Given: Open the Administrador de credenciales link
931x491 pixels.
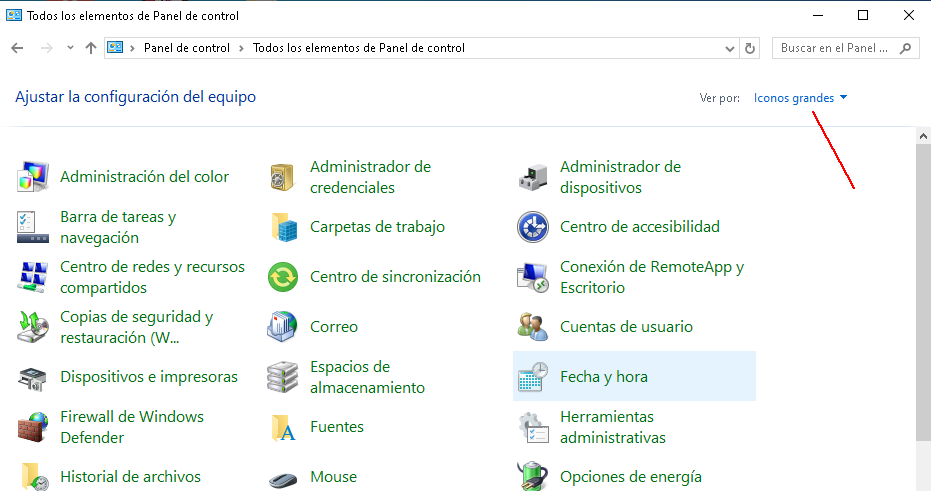Looking at the screenshot, I should coord(370,177).
